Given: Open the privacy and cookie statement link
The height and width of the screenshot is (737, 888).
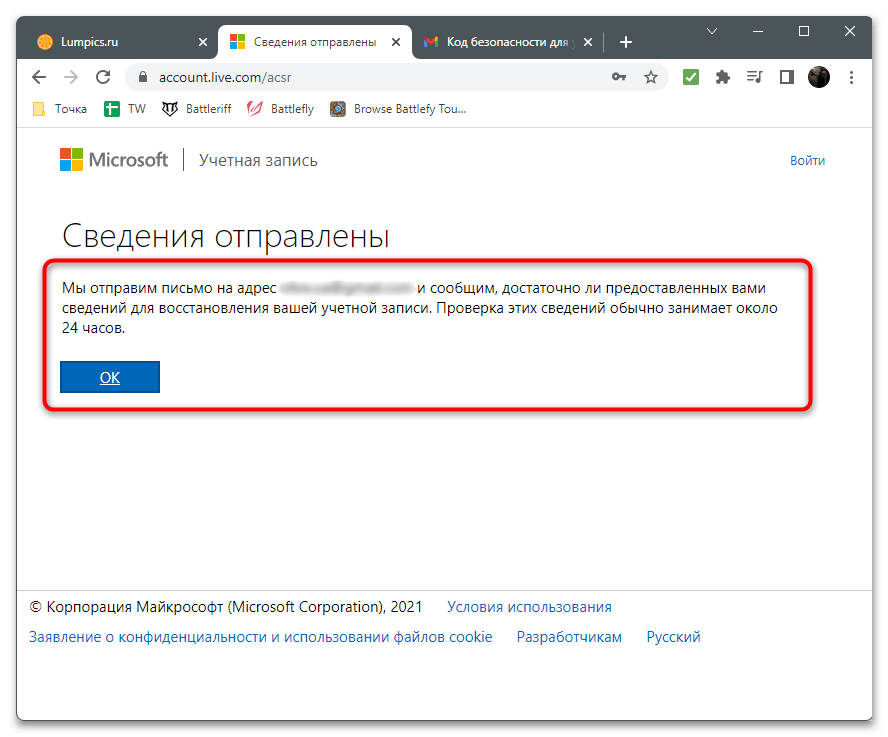Looking at the screenshot, I should pyautogui.click(x=261, y=637).
